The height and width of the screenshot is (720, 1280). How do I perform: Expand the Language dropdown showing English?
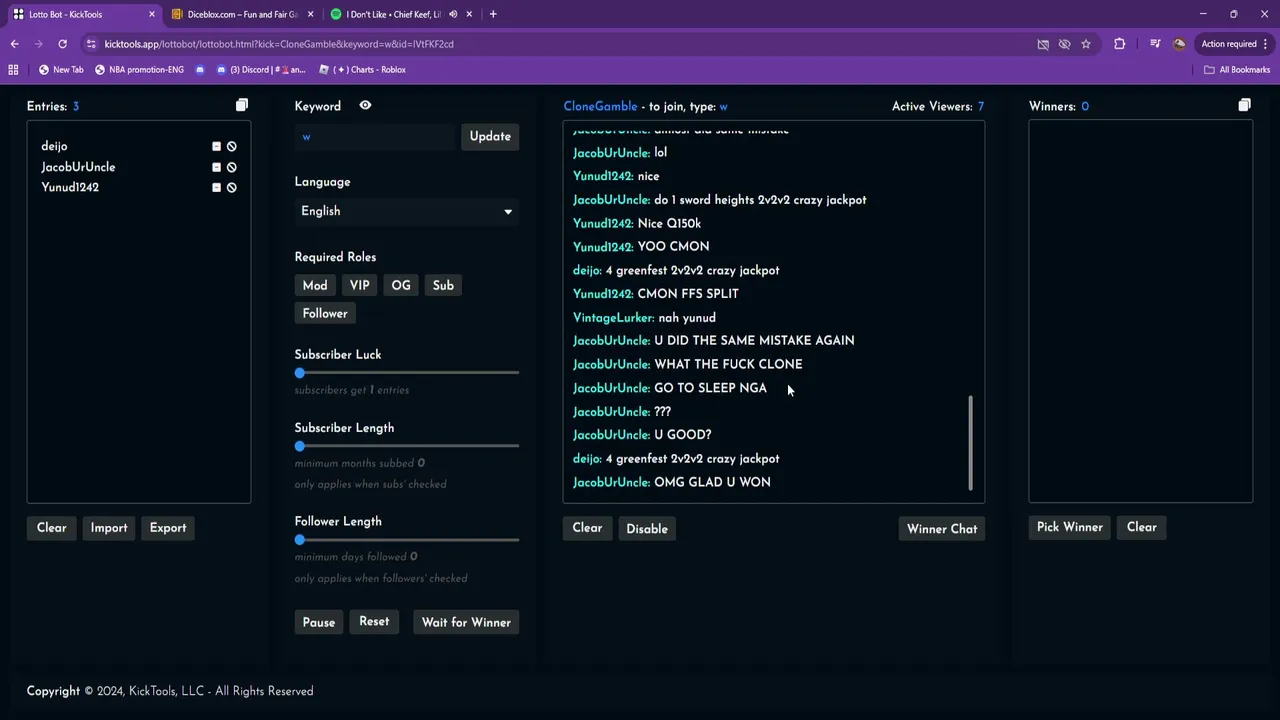click(x=406, y=211)
